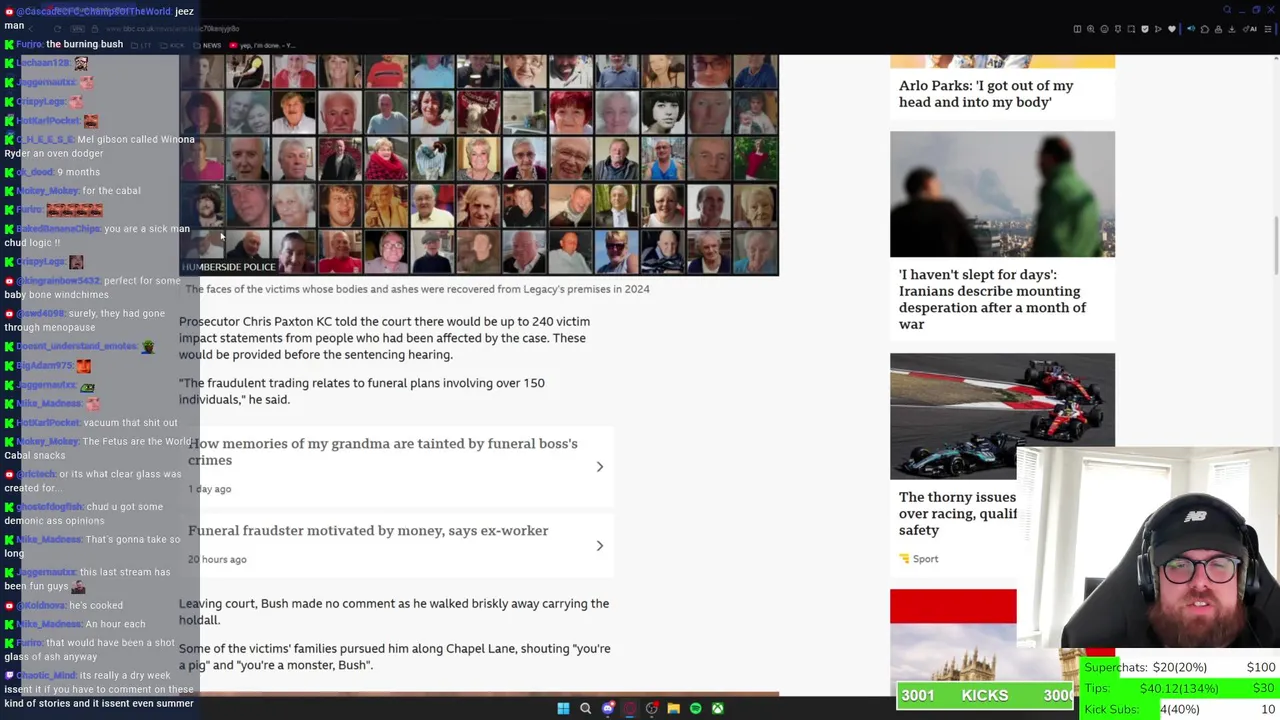Open the extensions cube icon

pyautogui.click(x=1205, y=29)
